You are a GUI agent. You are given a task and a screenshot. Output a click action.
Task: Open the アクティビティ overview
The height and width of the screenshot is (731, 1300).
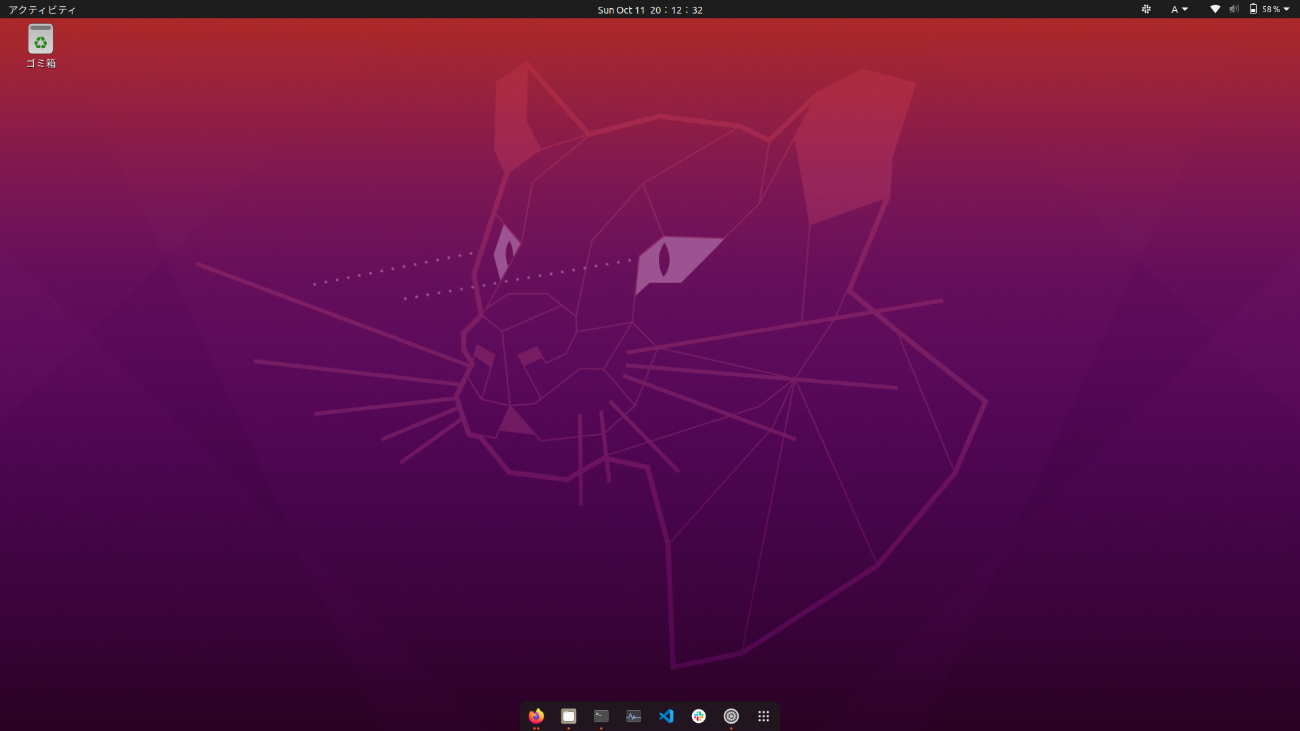click(x=42, y=9)
